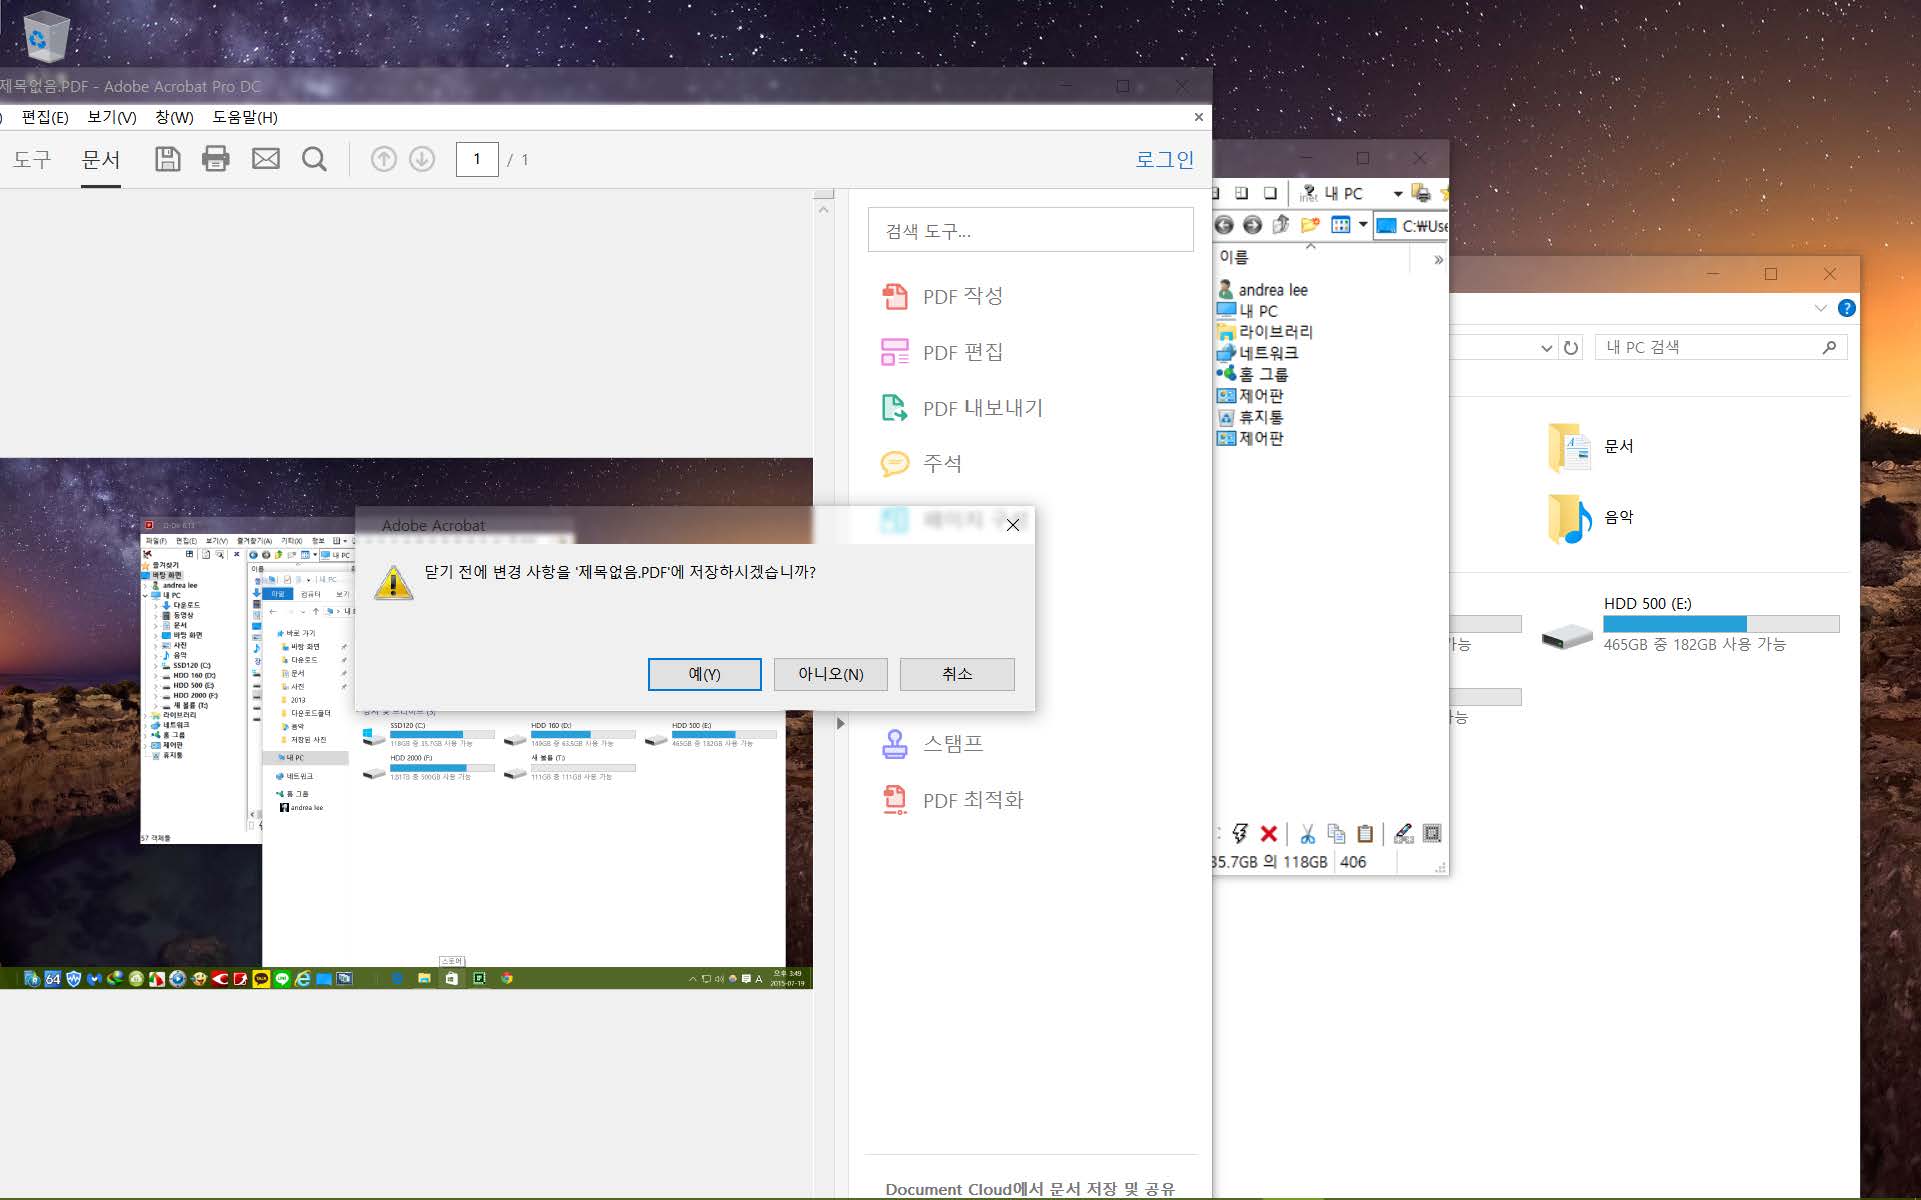
Task: Open the PDF 내보내기 (Export PDF) icon
Action: click(896, 408)
